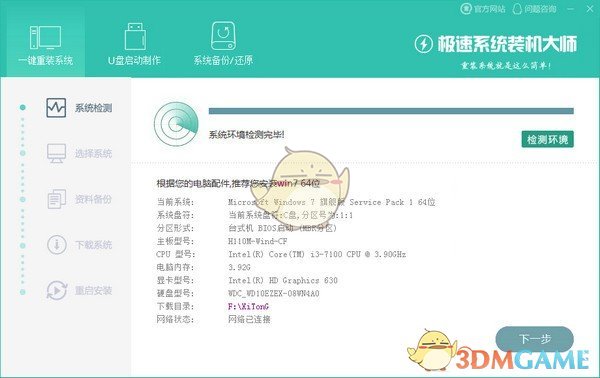Click the 台式机 BIOS启动 partition value

(282, 228)
